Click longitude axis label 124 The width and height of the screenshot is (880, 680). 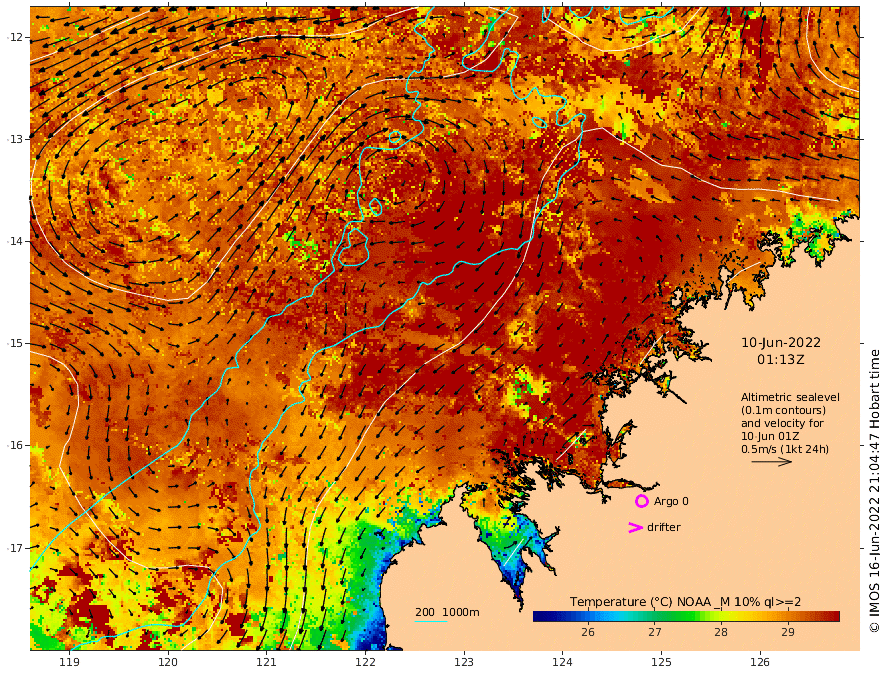[562, 662]
